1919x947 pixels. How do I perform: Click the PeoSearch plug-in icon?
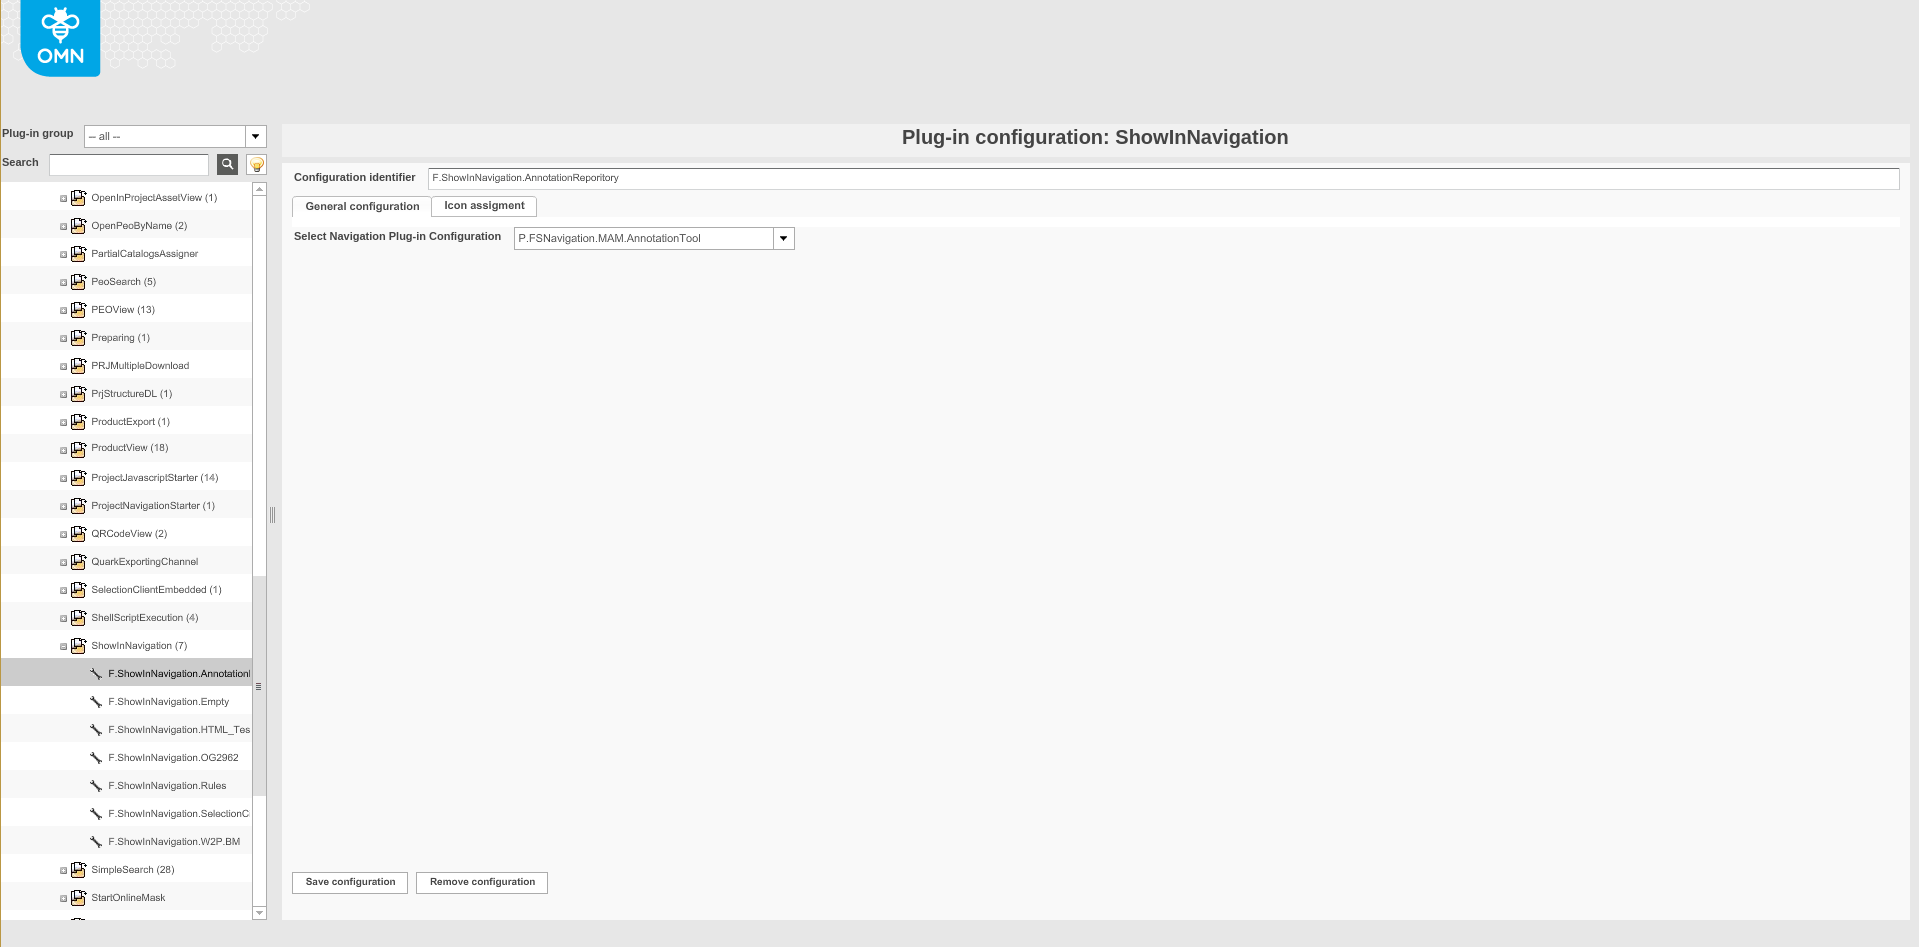(x=78, y=282)
